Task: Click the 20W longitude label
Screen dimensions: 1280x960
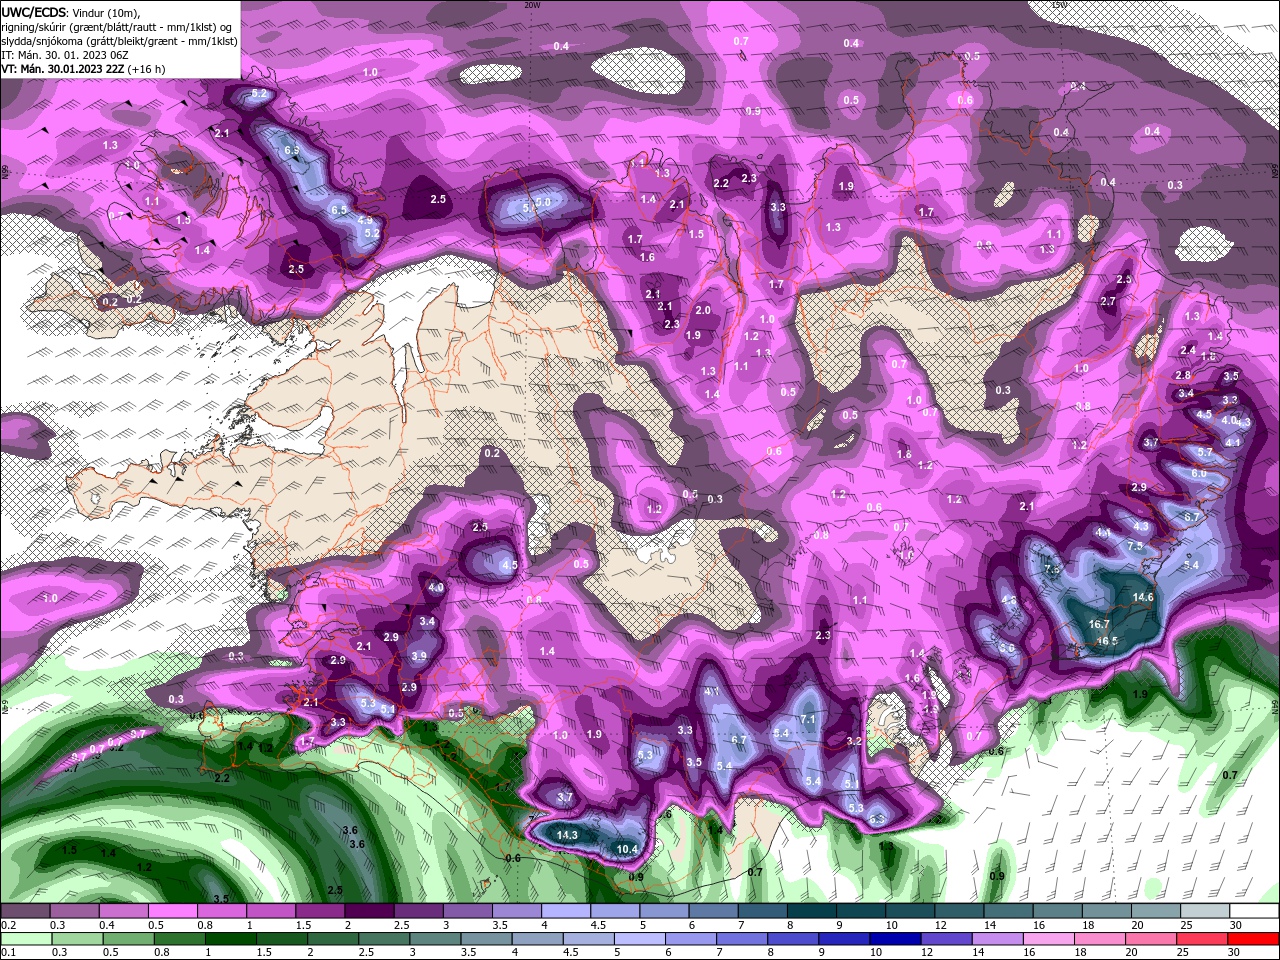Action: coord(532,4)
